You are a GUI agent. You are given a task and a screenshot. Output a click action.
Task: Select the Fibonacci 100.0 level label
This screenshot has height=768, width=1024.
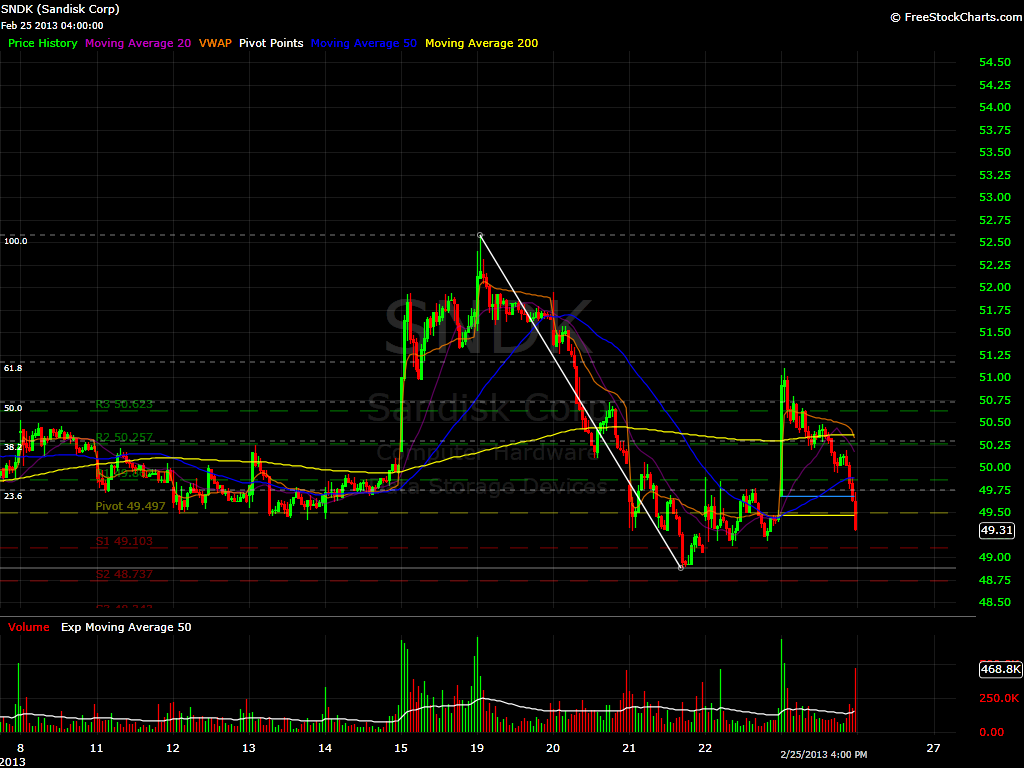click(x=15, y=241)
